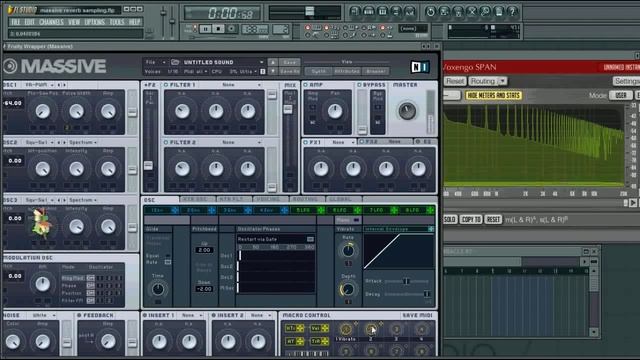The image size is (640, 360).
Task: Click the Massive logo circle icon
Action: coord(10,66)
